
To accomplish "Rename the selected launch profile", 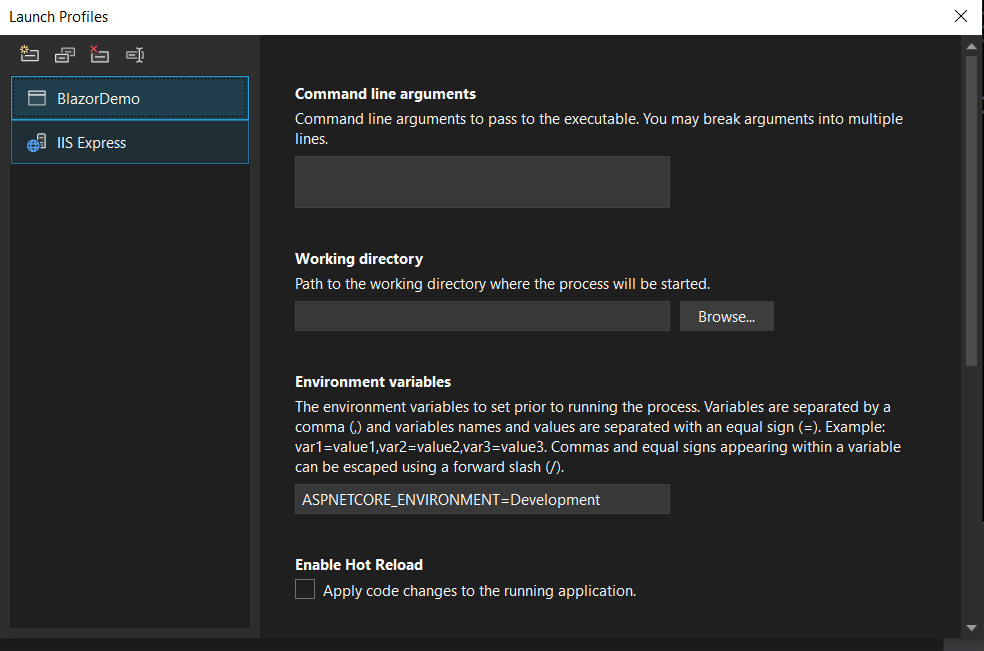I will click(135, 55).
